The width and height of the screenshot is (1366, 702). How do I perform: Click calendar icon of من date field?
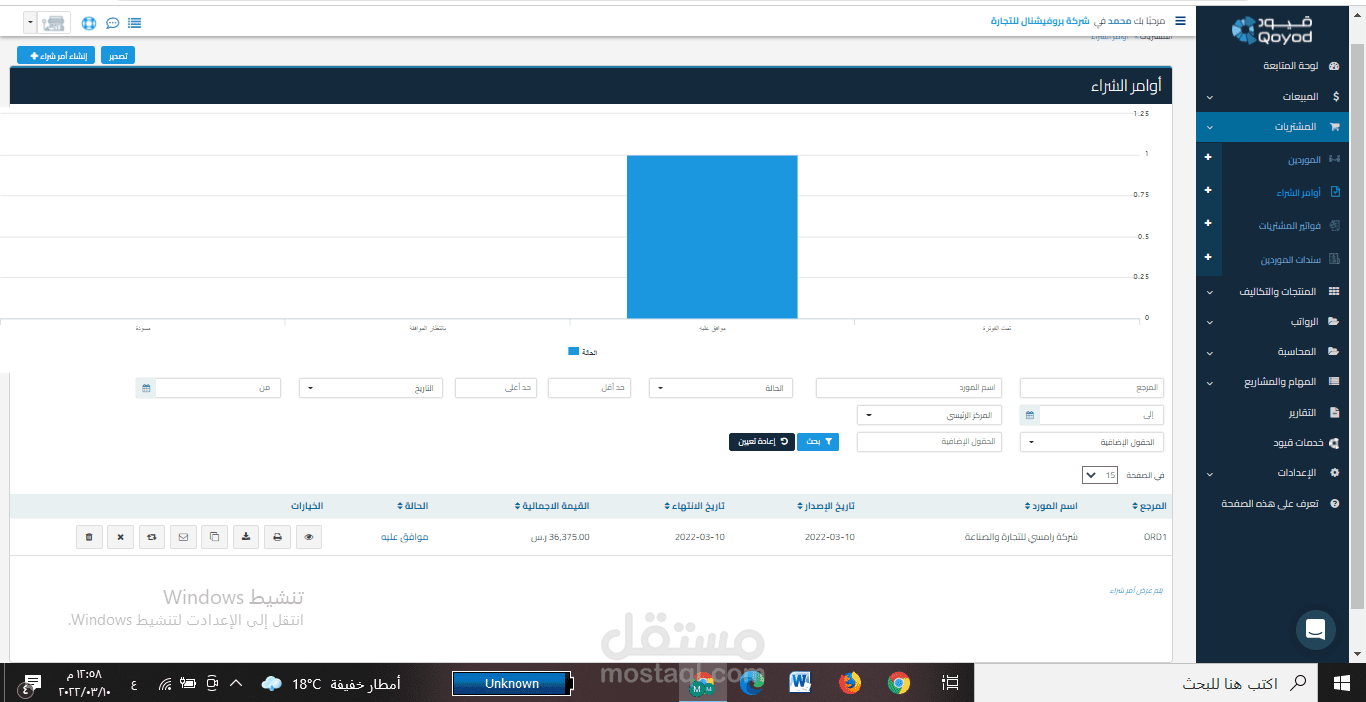146,387
